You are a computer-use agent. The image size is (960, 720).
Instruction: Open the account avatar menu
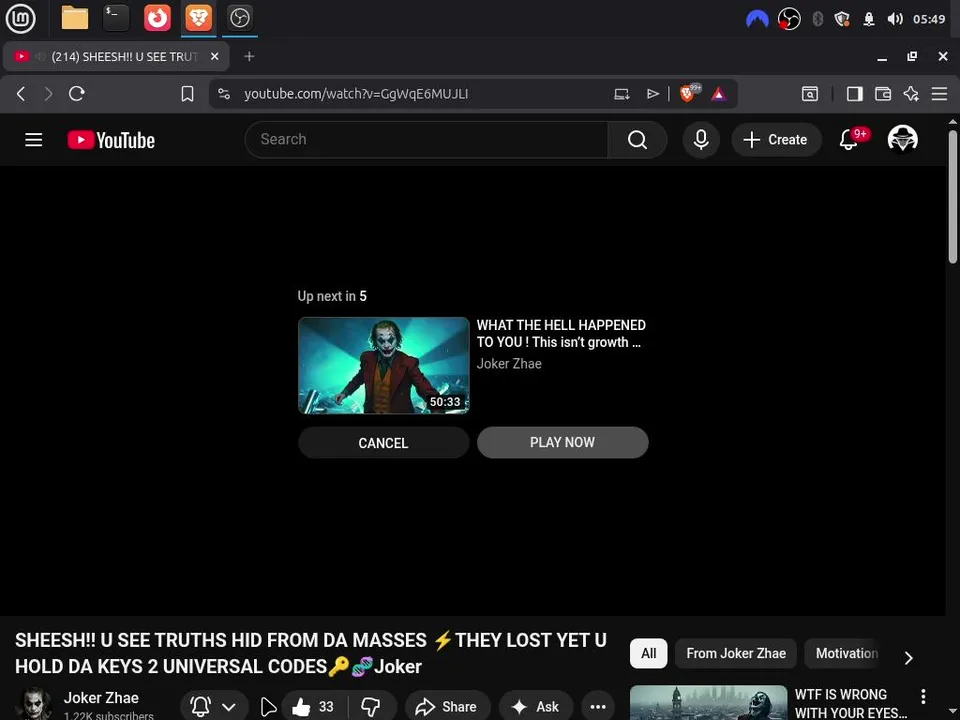pos(902,139)
